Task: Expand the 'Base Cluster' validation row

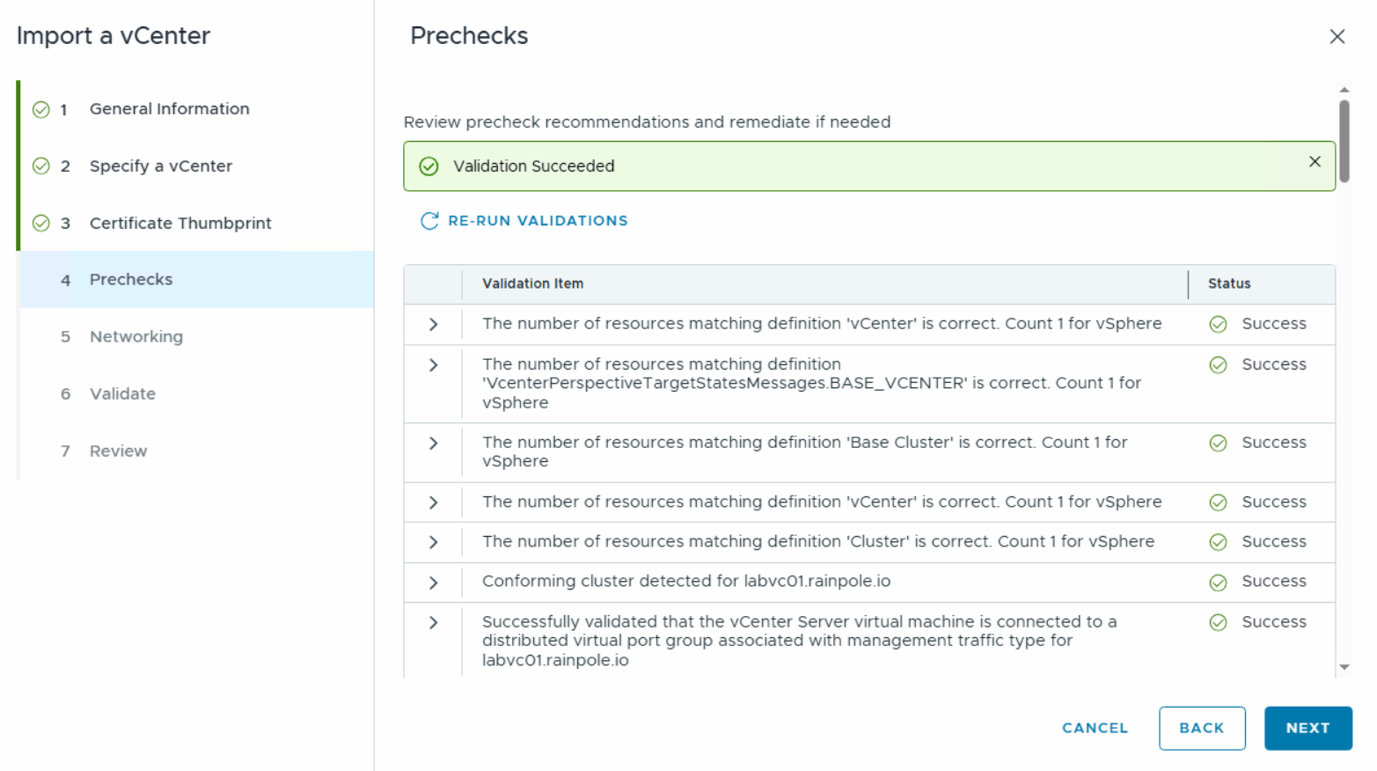Action: tap(433, 443)
